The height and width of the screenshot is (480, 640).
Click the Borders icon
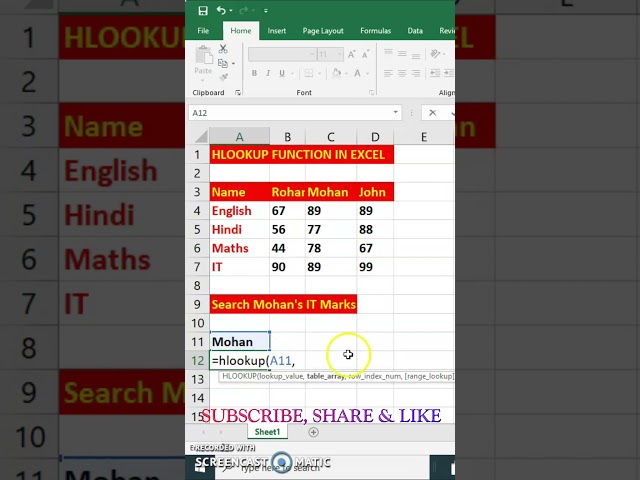click(309, 73)
